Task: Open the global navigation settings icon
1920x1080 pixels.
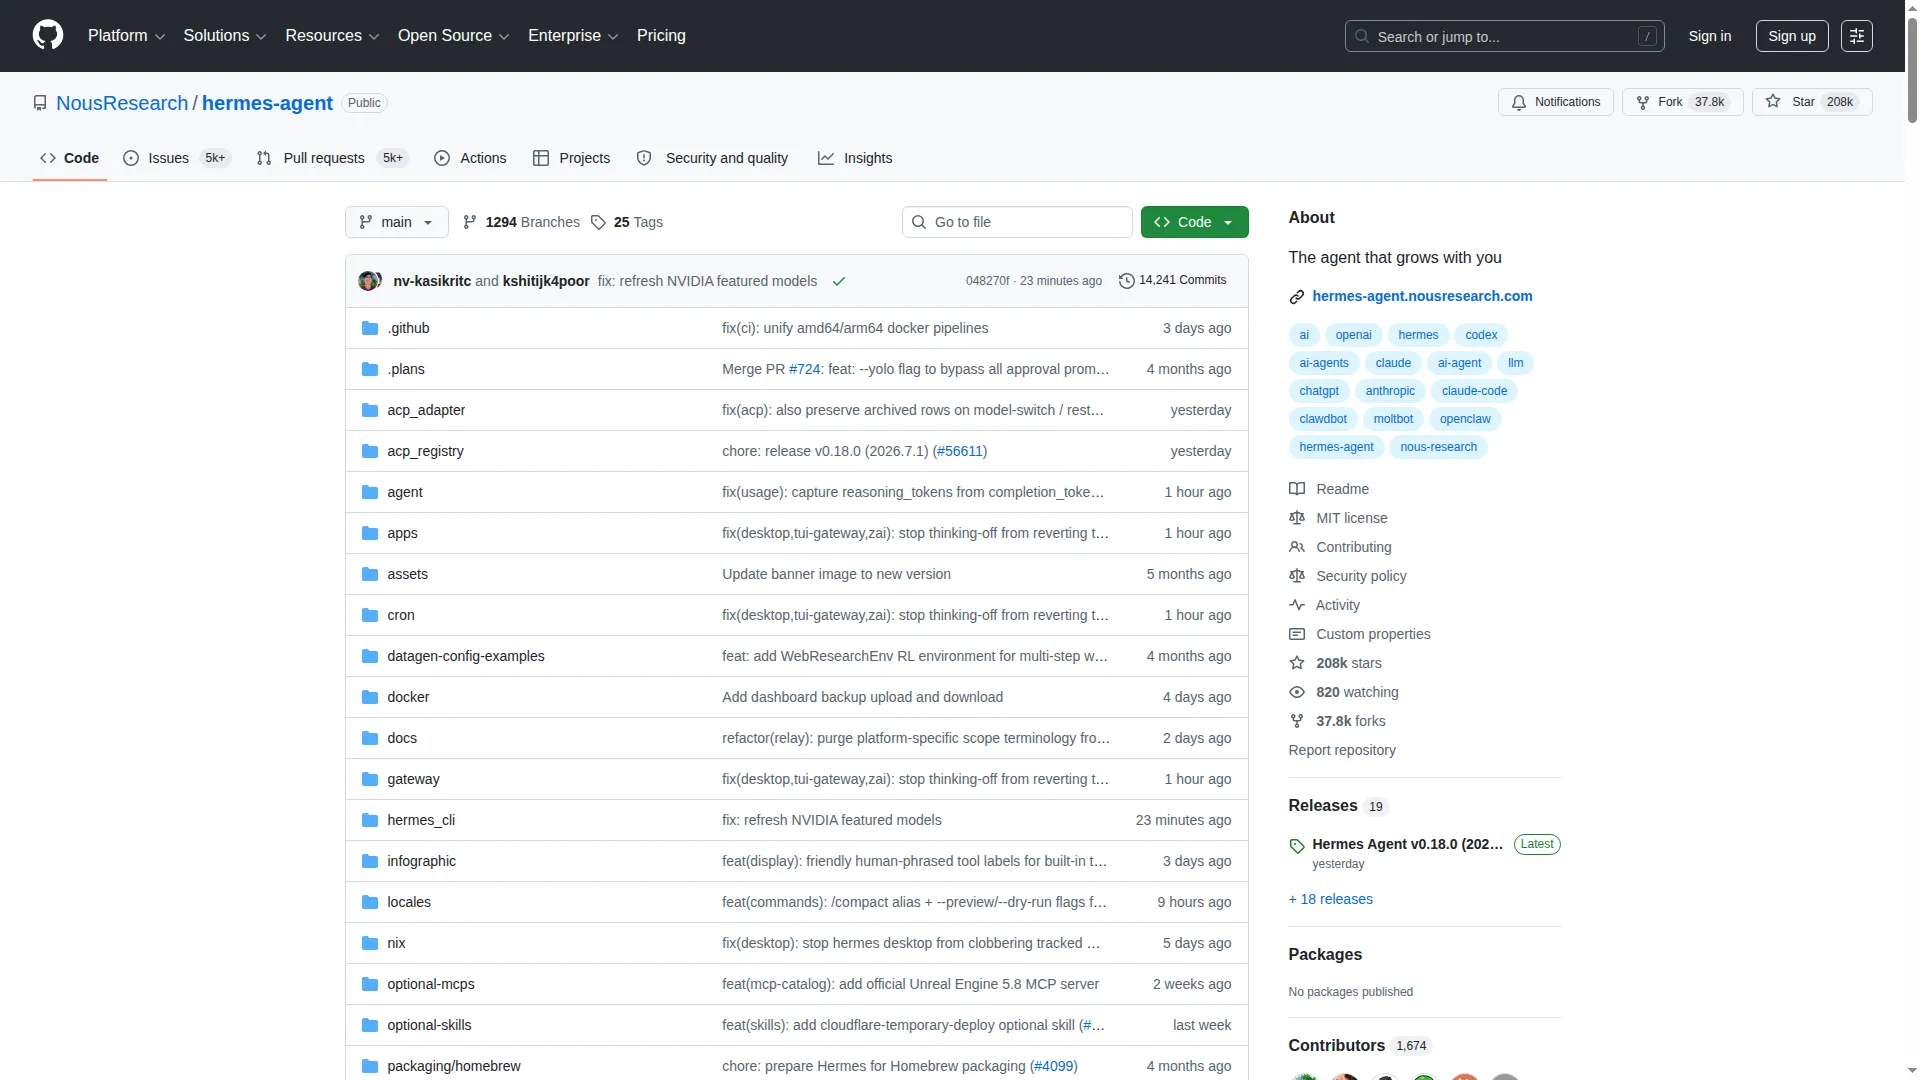Action: pyautogui.click(x=1857, y=36)
